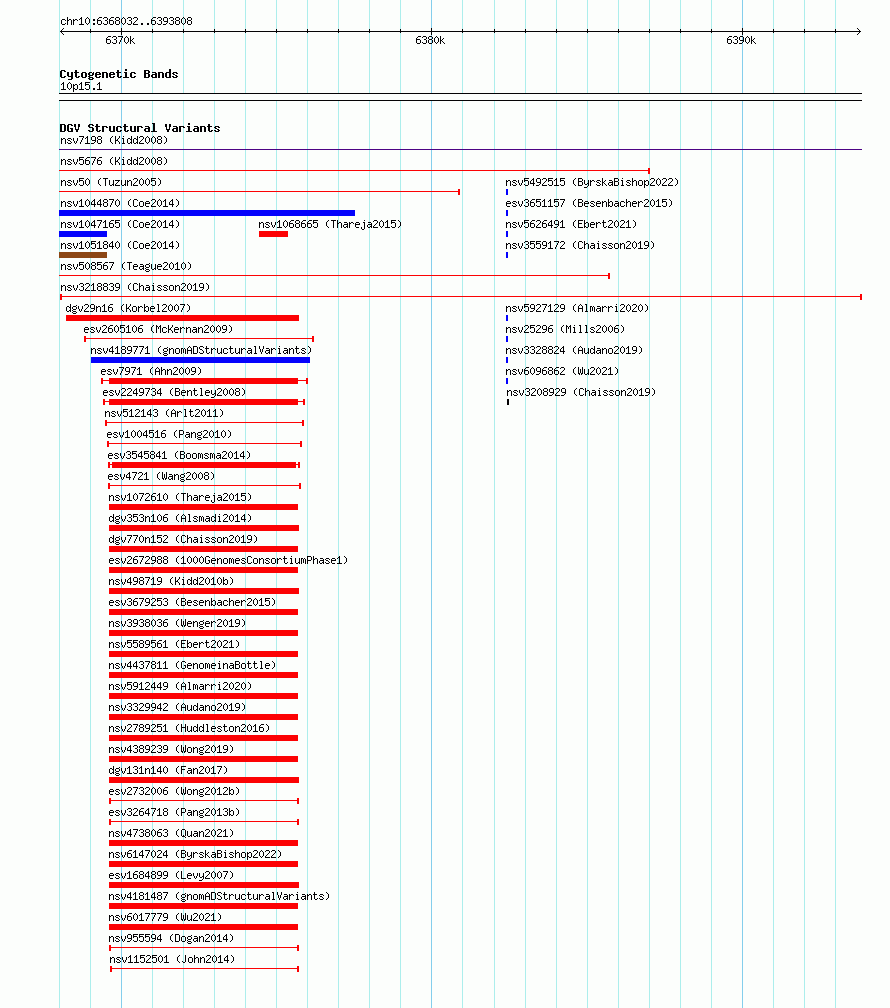Open nsv4437811 (GenomeinaBottle) label
Screen dimensions: 890x1008
click(192, 665)
